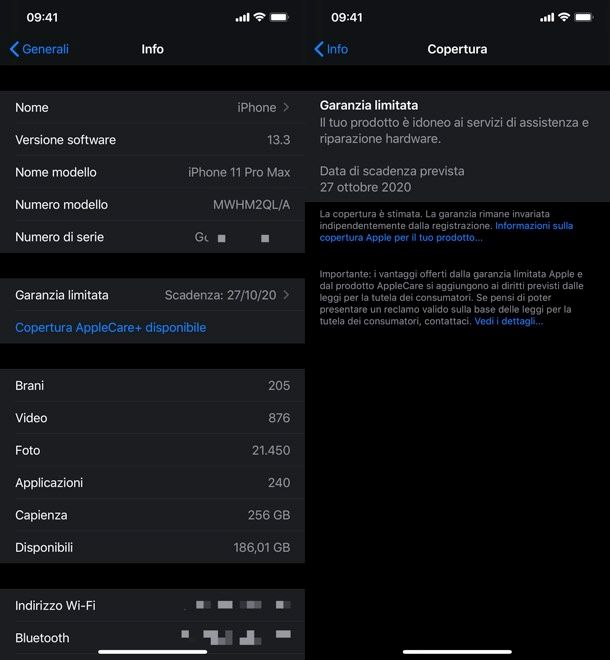Tap the battery icon on left status bar

coord(279,17)
